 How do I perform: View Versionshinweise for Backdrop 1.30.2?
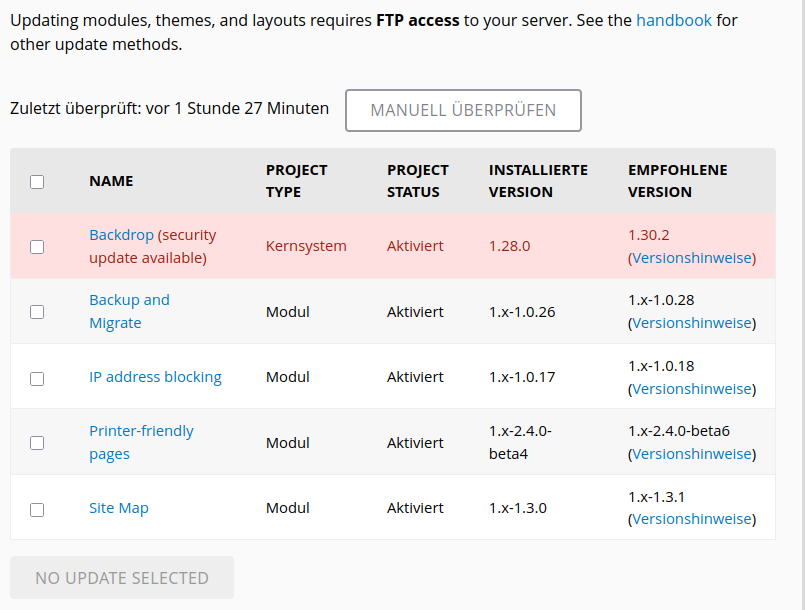tap(691, 257)
